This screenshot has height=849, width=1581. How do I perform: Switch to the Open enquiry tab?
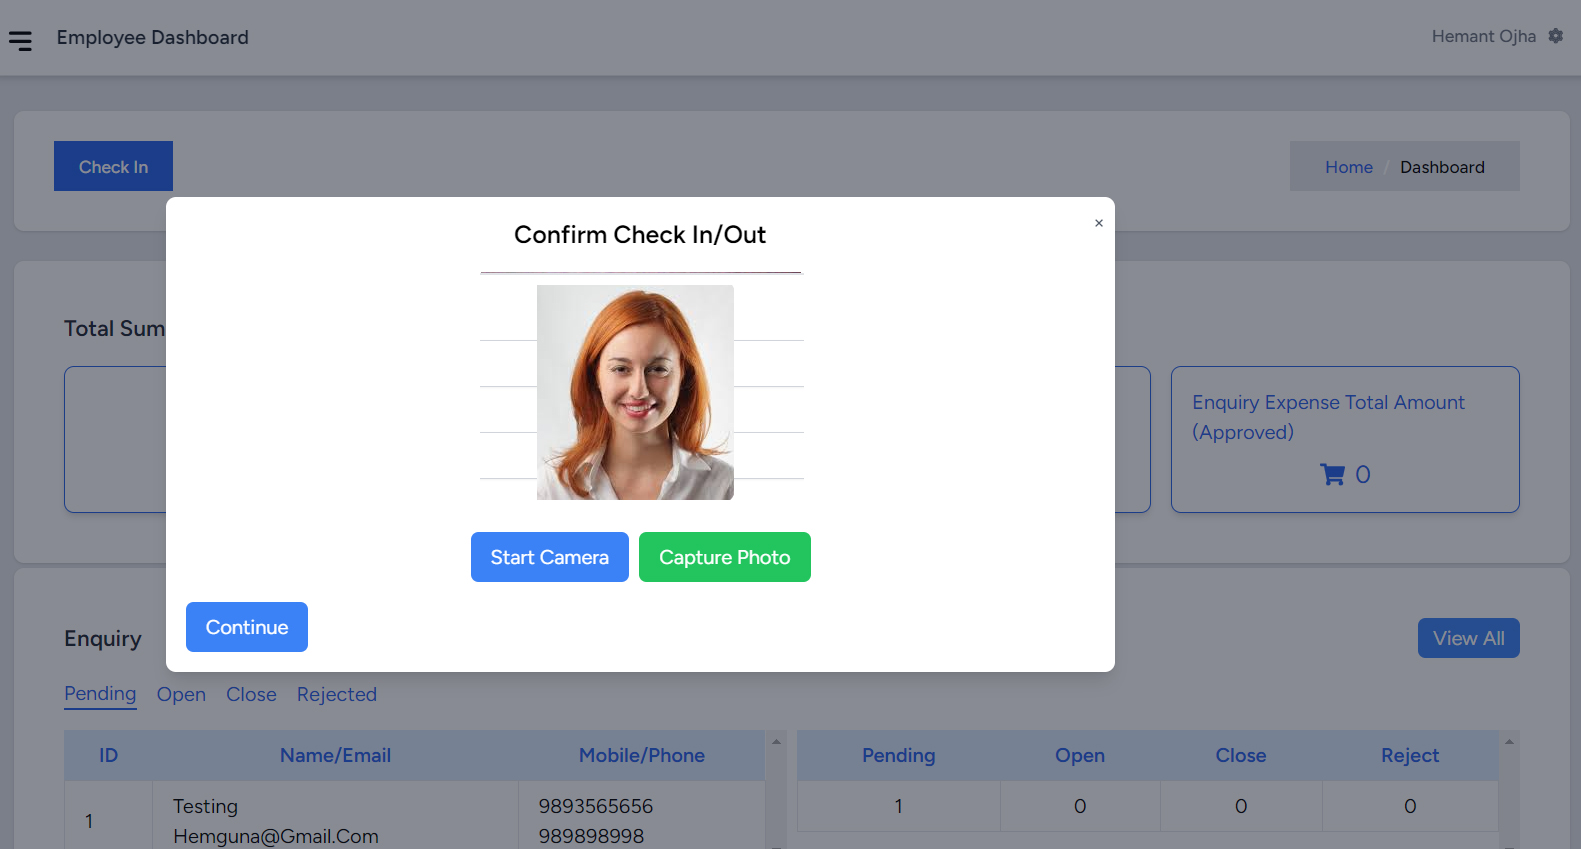181,694
